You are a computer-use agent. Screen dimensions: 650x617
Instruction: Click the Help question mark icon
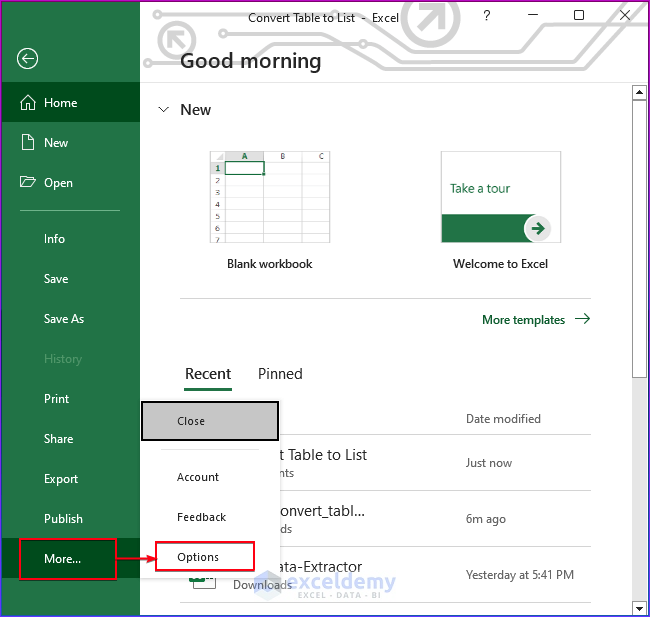487,16
